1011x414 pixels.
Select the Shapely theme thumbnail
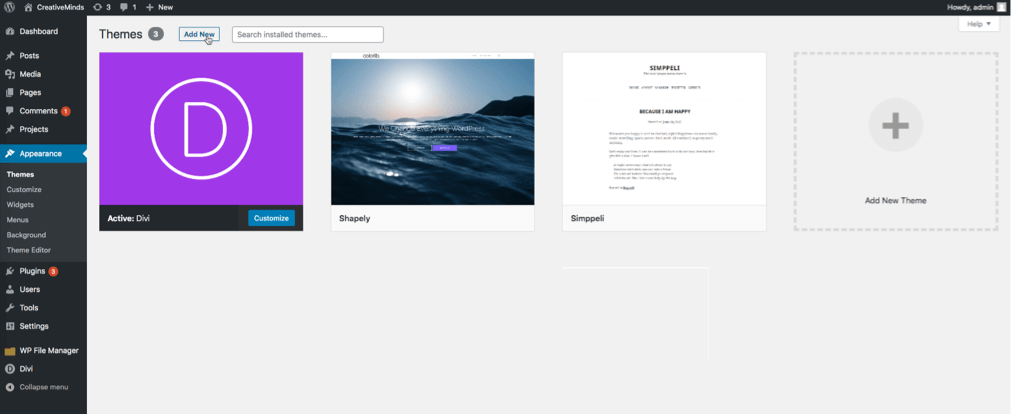tap(432, 131)
